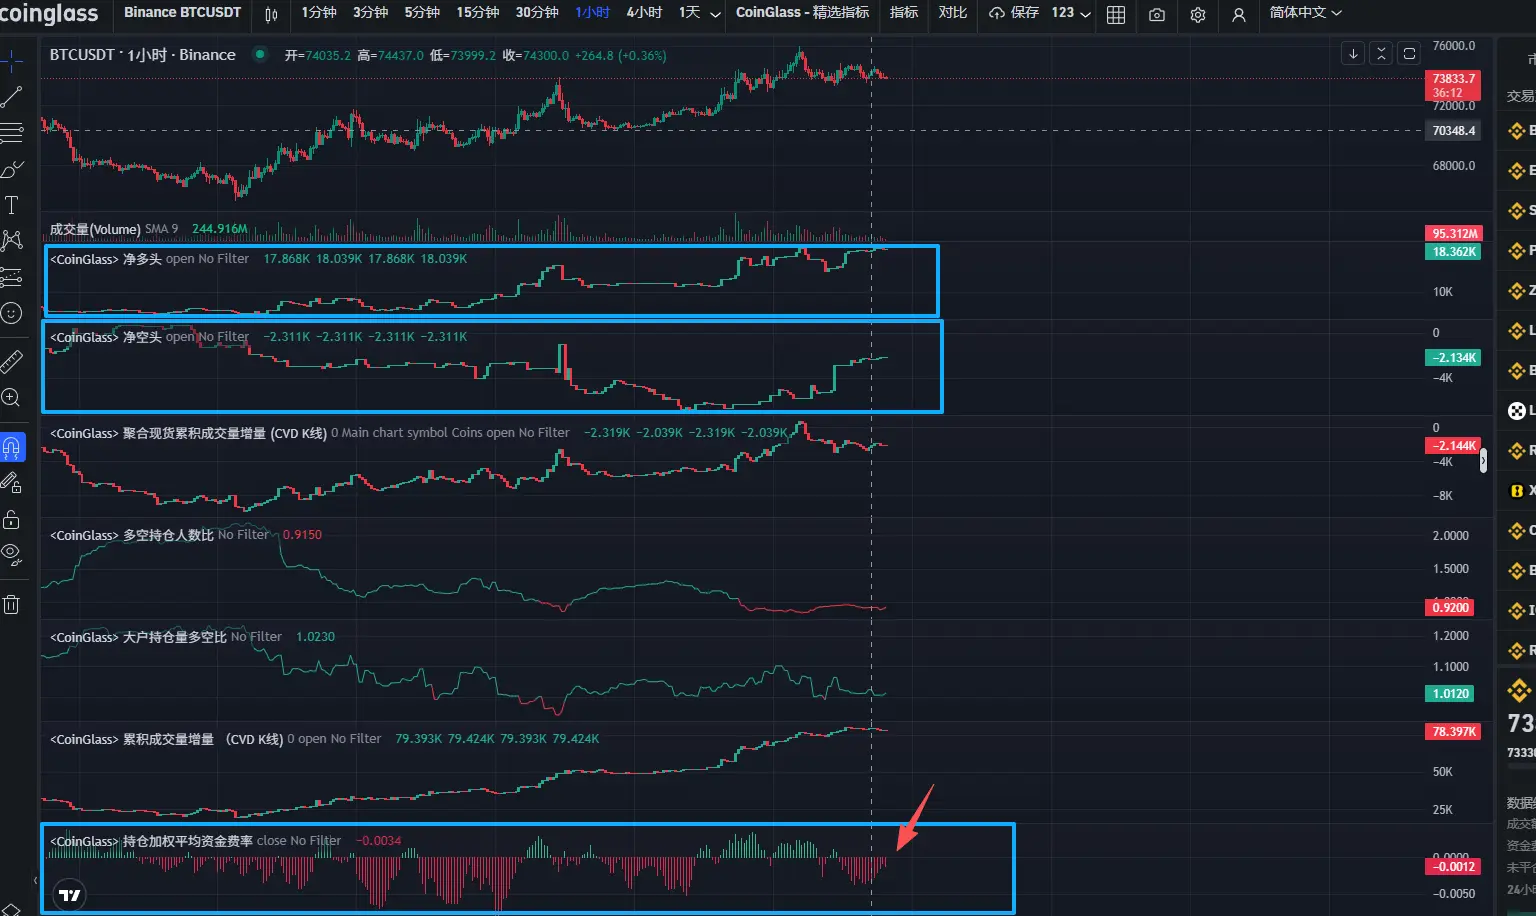
Task: Click the right side panel resize handle
Action: [1483, 460]
